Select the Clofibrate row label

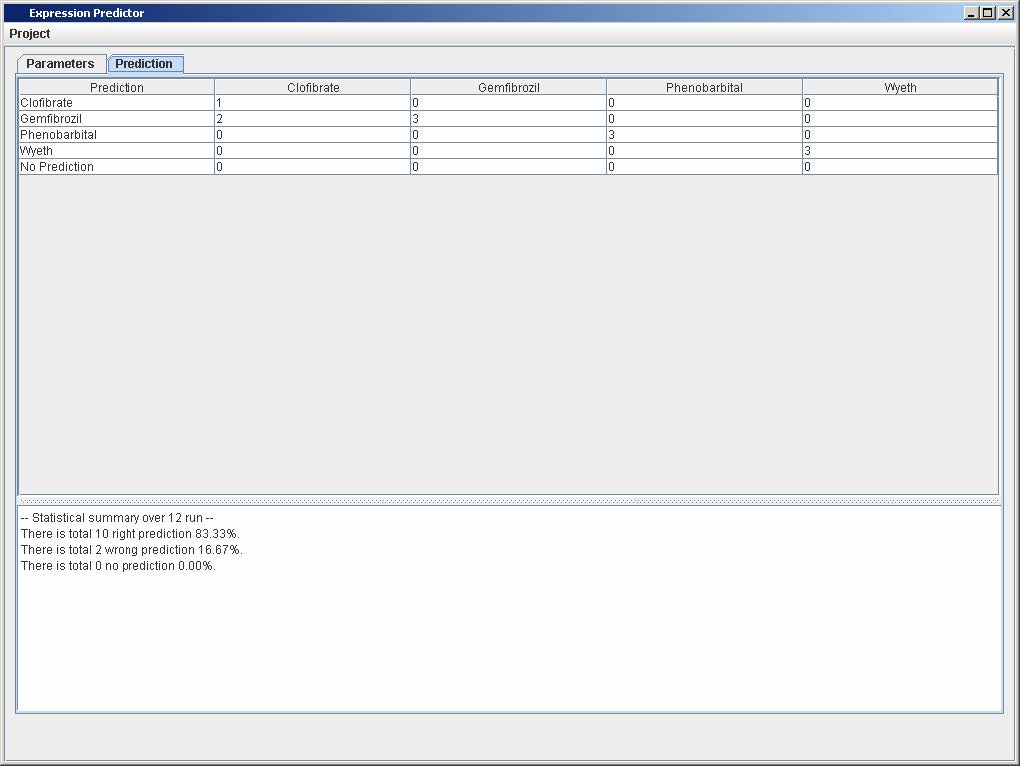pos(116,103)
